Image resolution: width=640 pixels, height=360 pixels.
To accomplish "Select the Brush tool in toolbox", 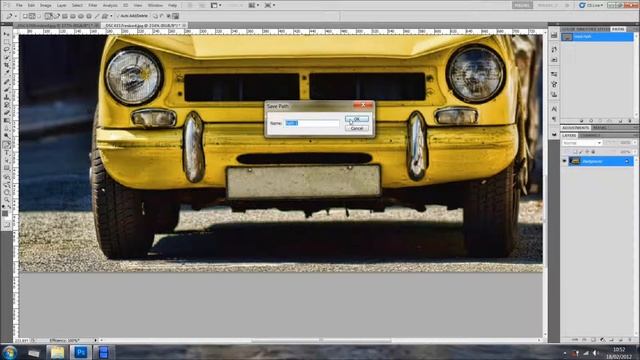I will (7, 89).
